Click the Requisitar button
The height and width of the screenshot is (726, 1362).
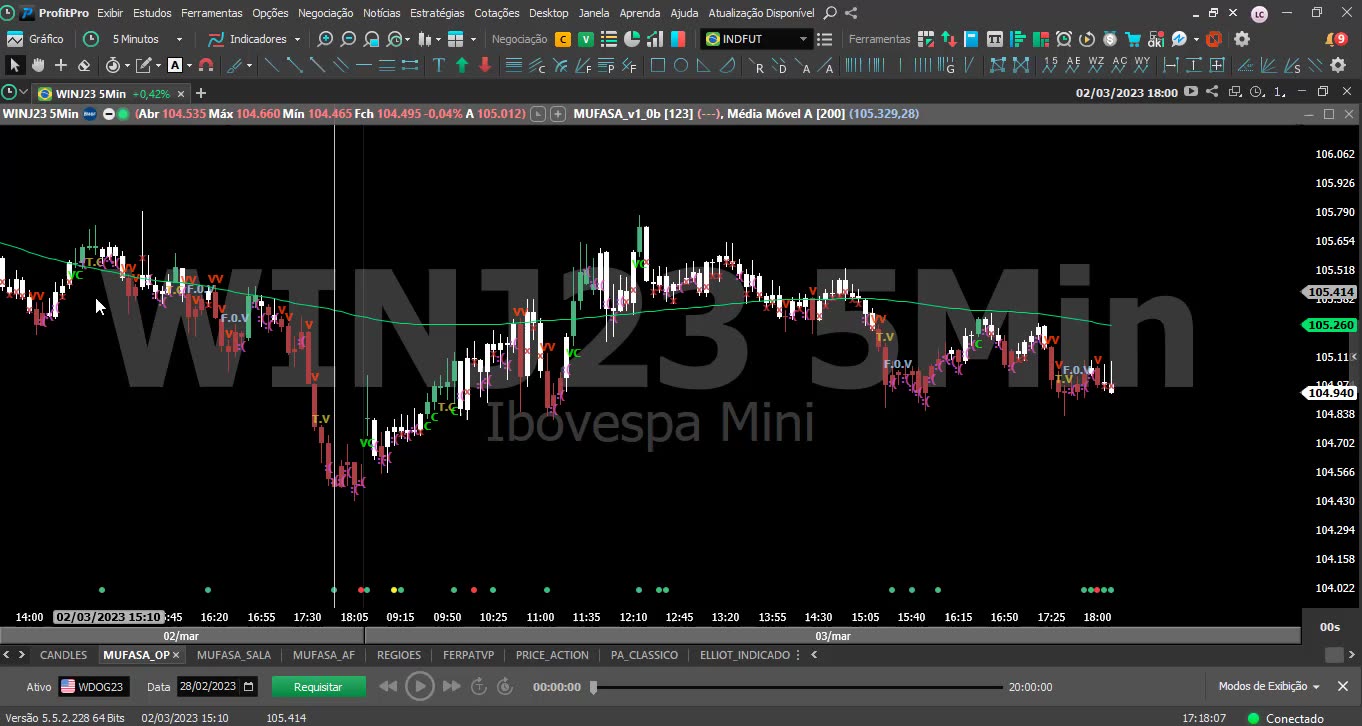(318, 686)
